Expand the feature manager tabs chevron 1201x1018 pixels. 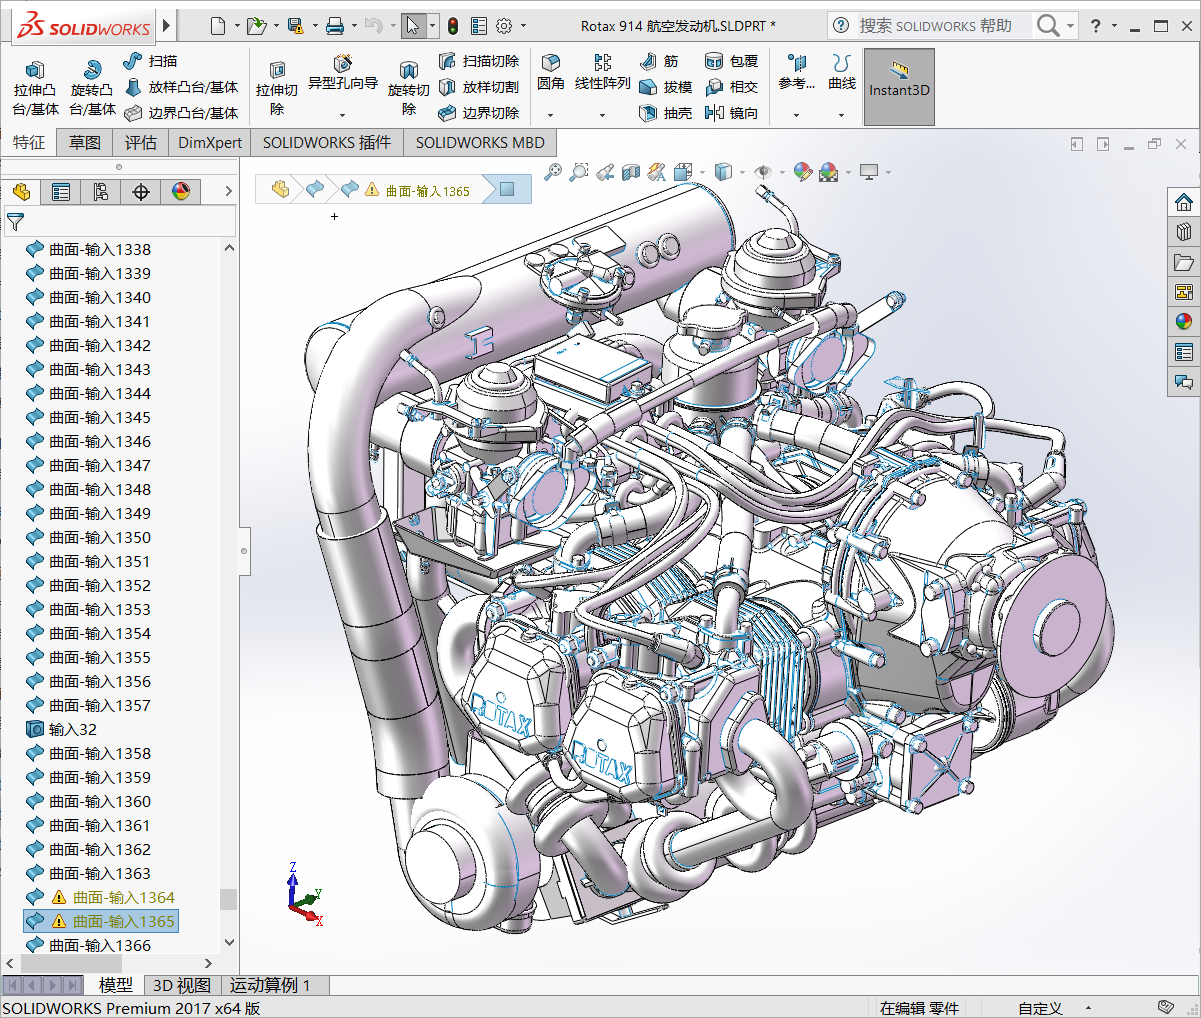pos(228,192)
